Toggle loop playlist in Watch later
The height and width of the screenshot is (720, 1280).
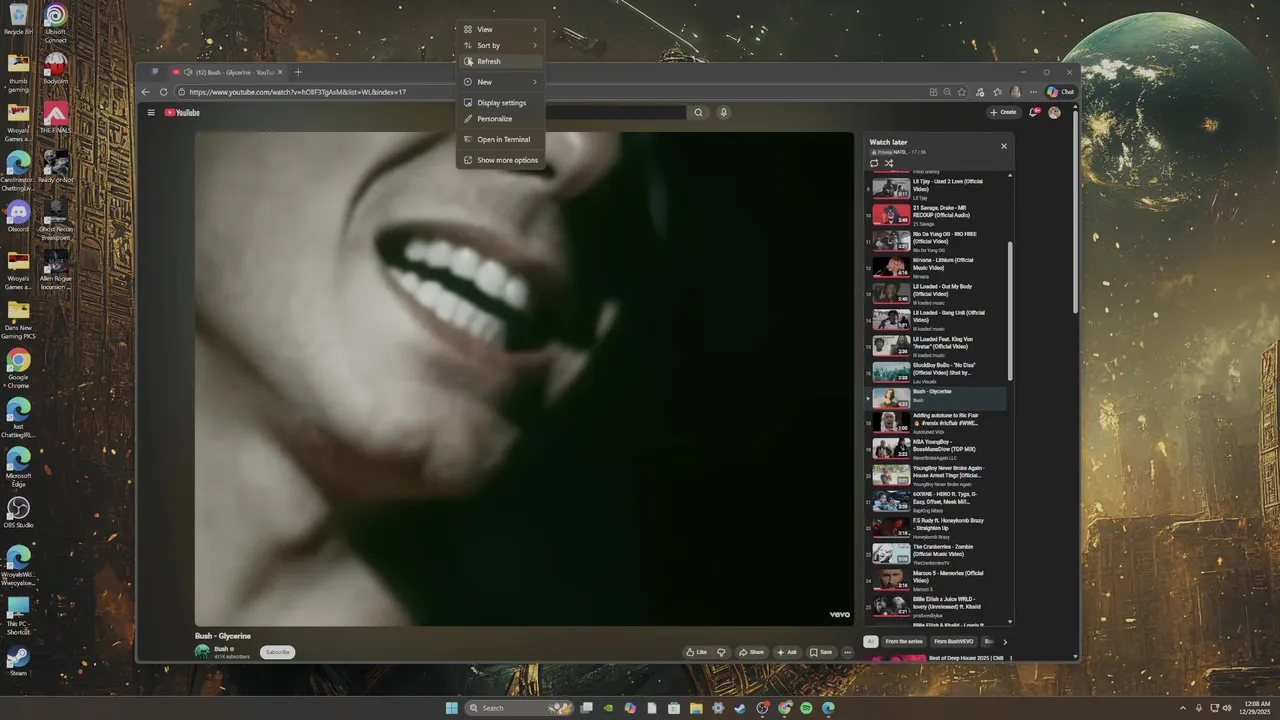874,163
